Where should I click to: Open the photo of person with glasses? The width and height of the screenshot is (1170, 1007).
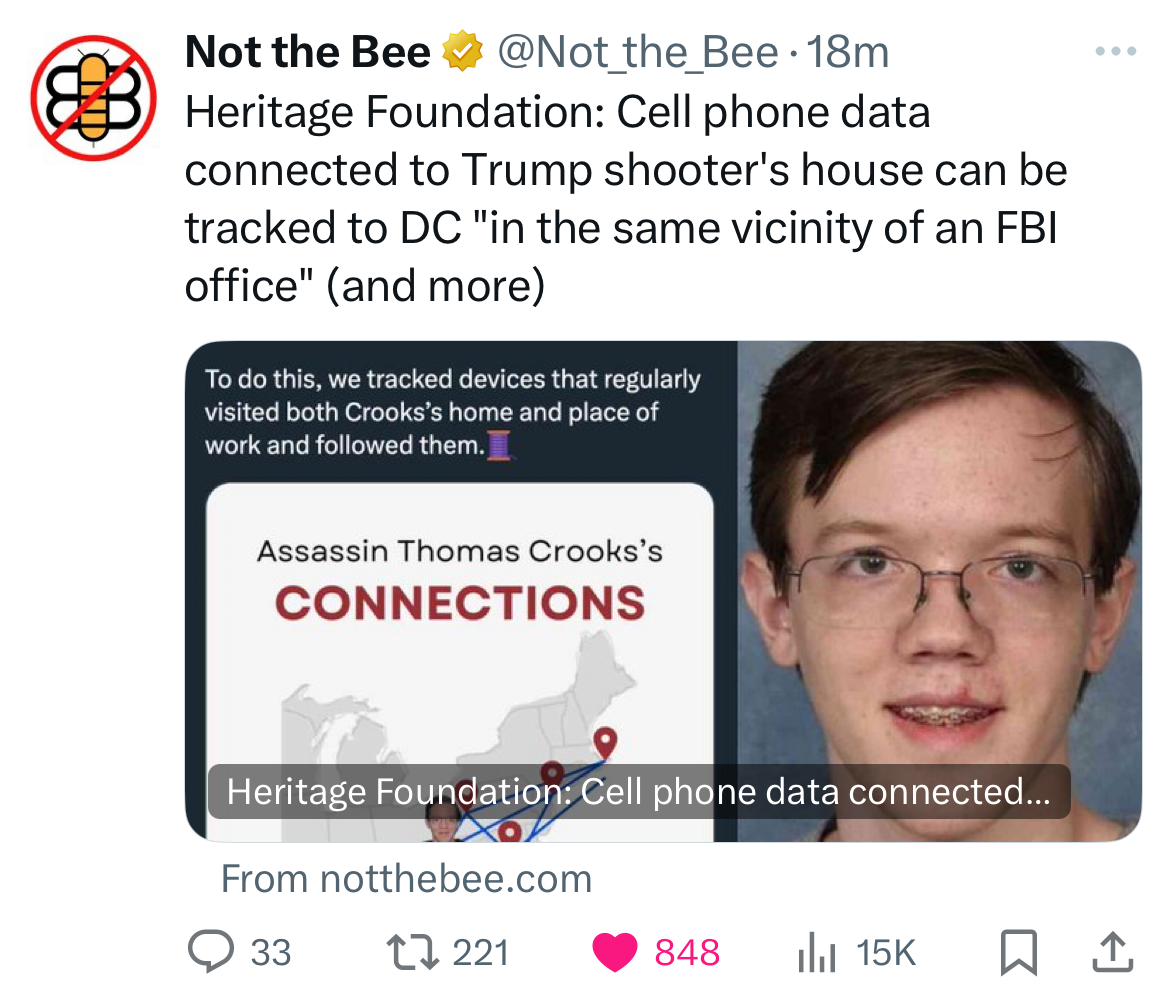(938, 560)
